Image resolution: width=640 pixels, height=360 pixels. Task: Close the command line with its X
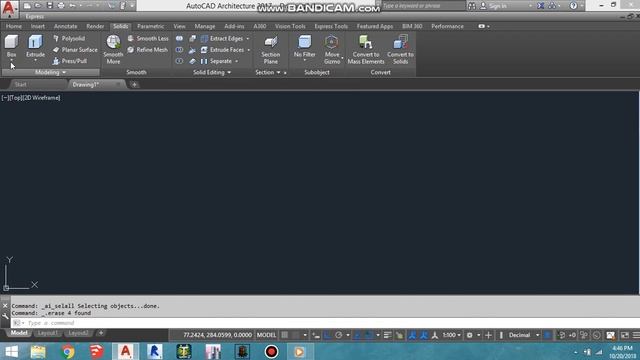5,306
